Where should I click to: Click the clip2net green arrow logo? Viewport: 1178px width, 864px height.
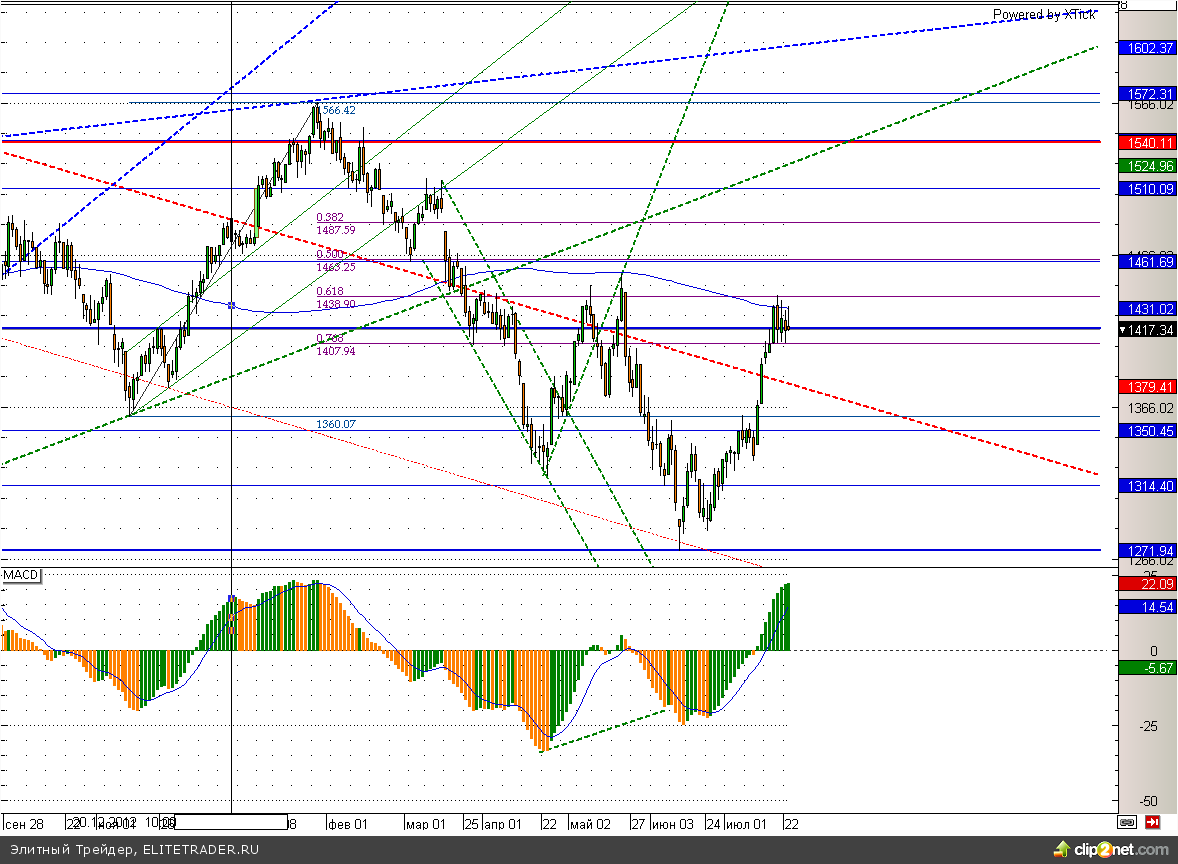(1061, 850)
